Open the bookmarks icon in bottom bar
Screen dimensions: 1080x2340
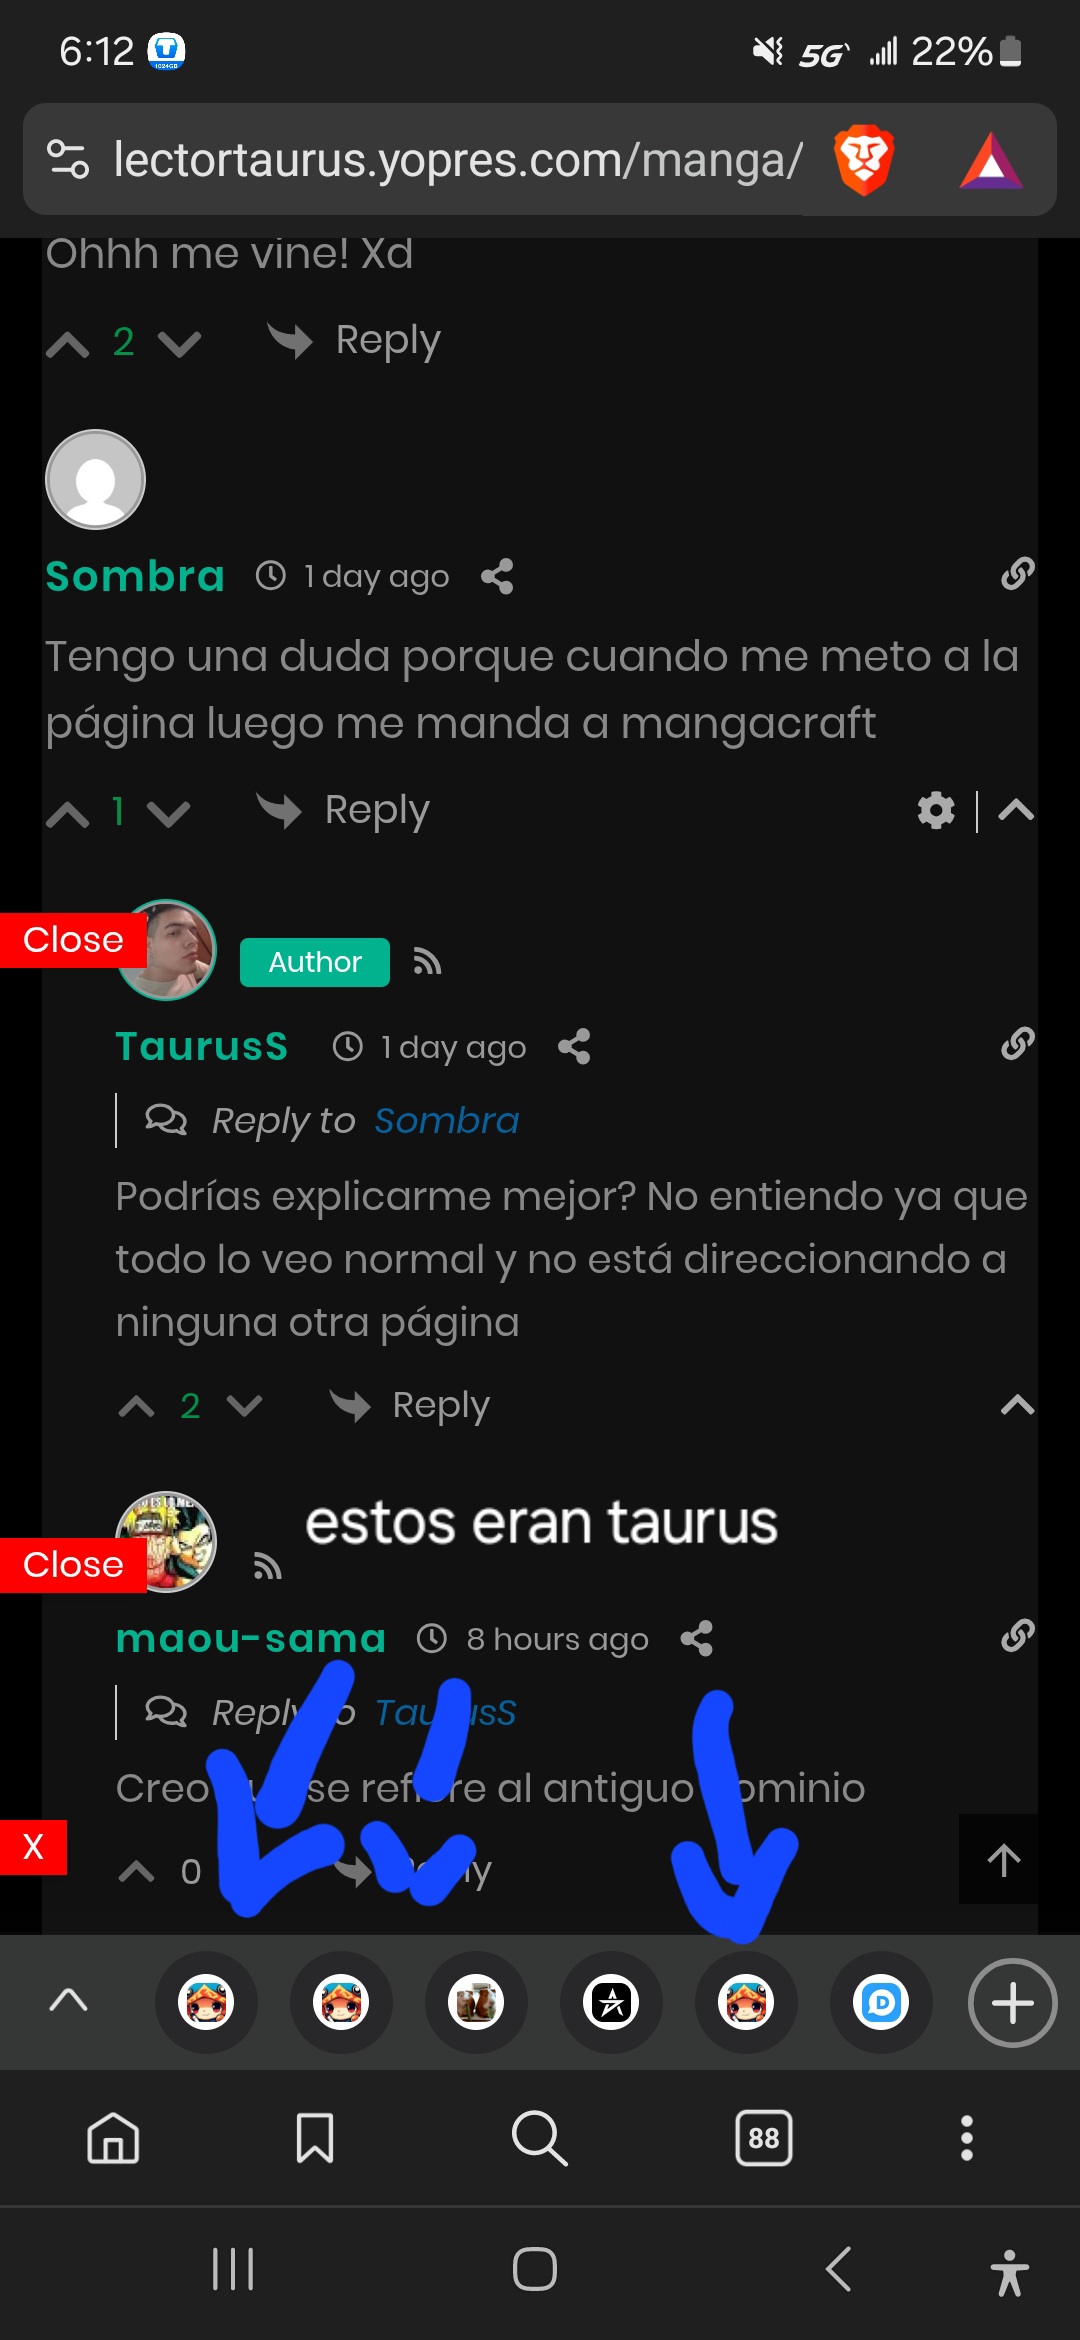[x=315, y=2138]
